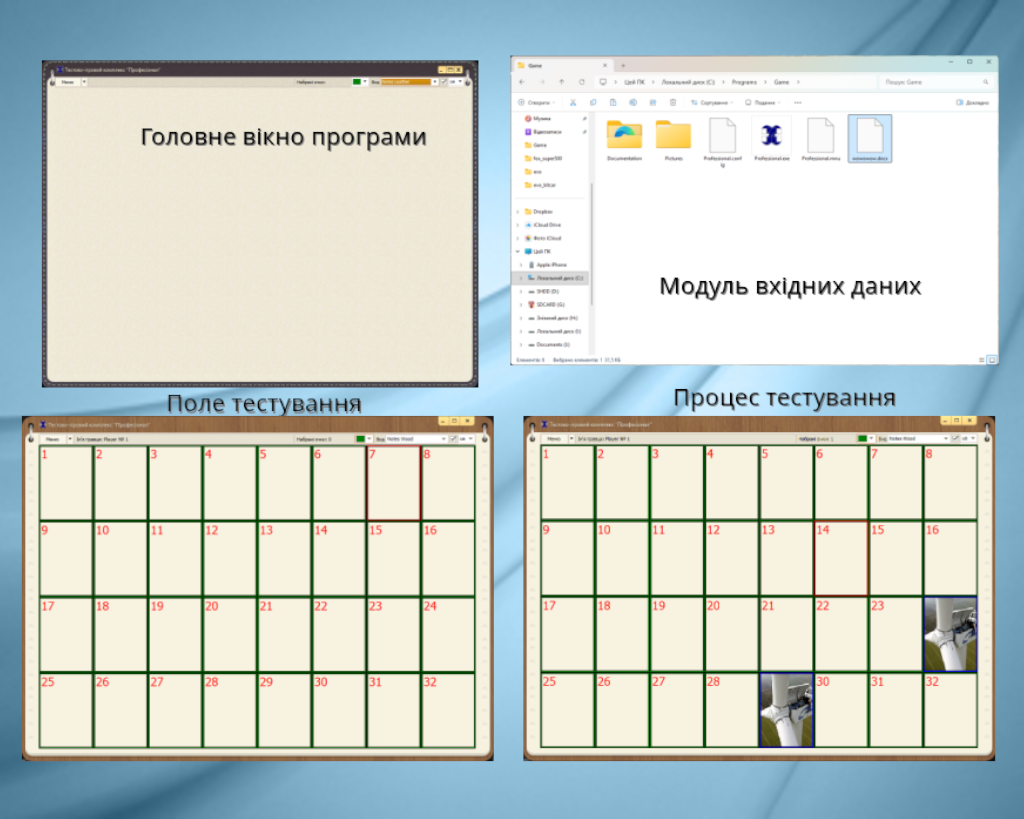Screen dimensions: 1024x819
Task: Open Музика in Explorer quick access
Action: [538, 119]
